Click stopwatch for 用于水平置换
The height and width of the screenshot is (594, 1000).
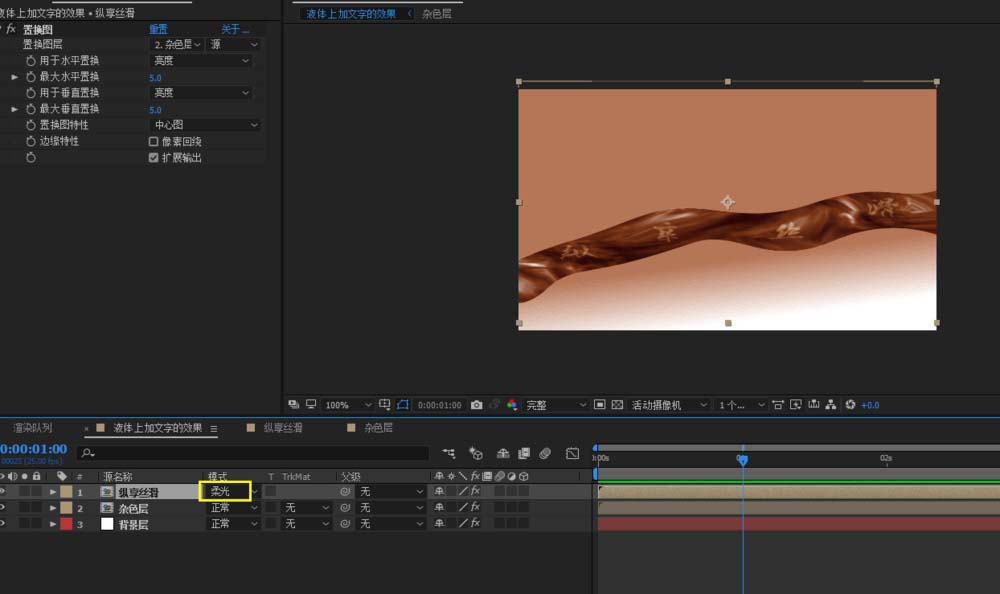(x=31, y=61)
